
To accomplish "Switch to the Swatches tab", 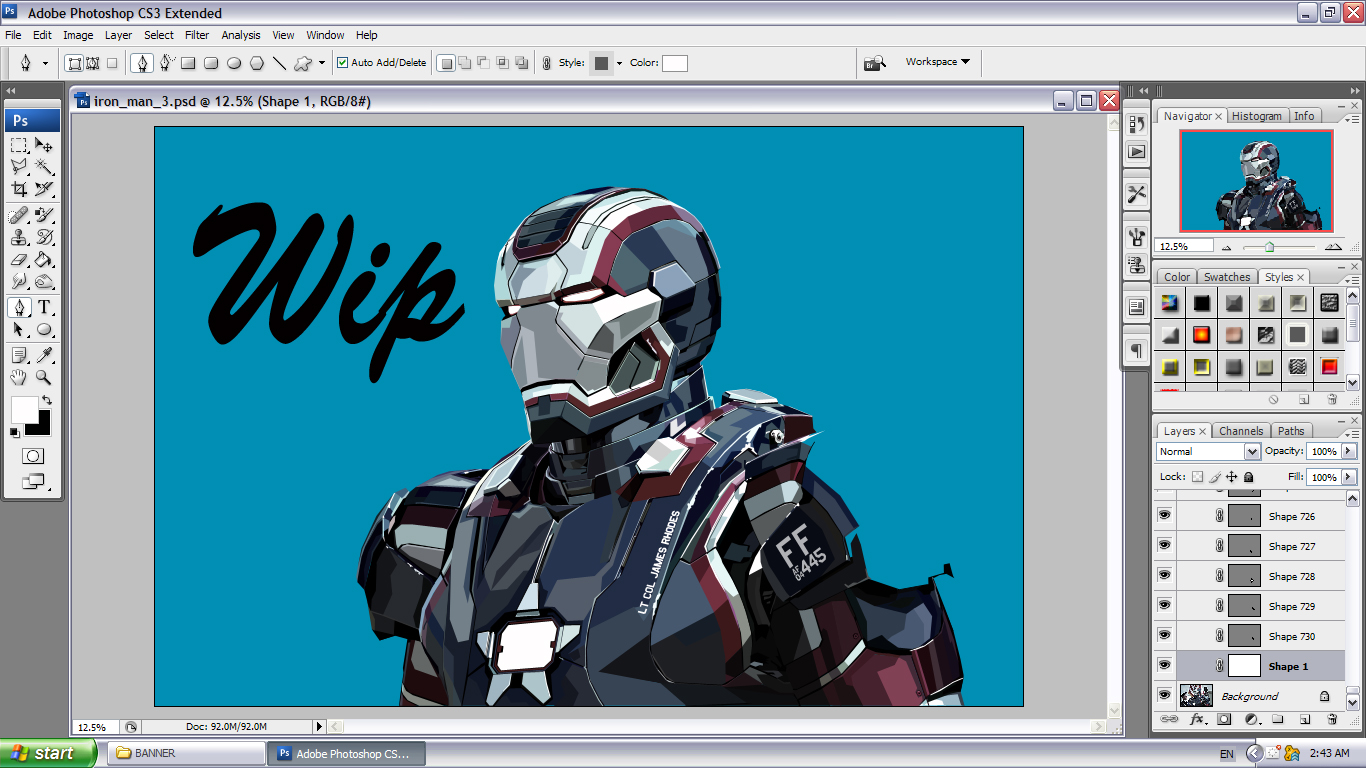I will coord(1226,277).
